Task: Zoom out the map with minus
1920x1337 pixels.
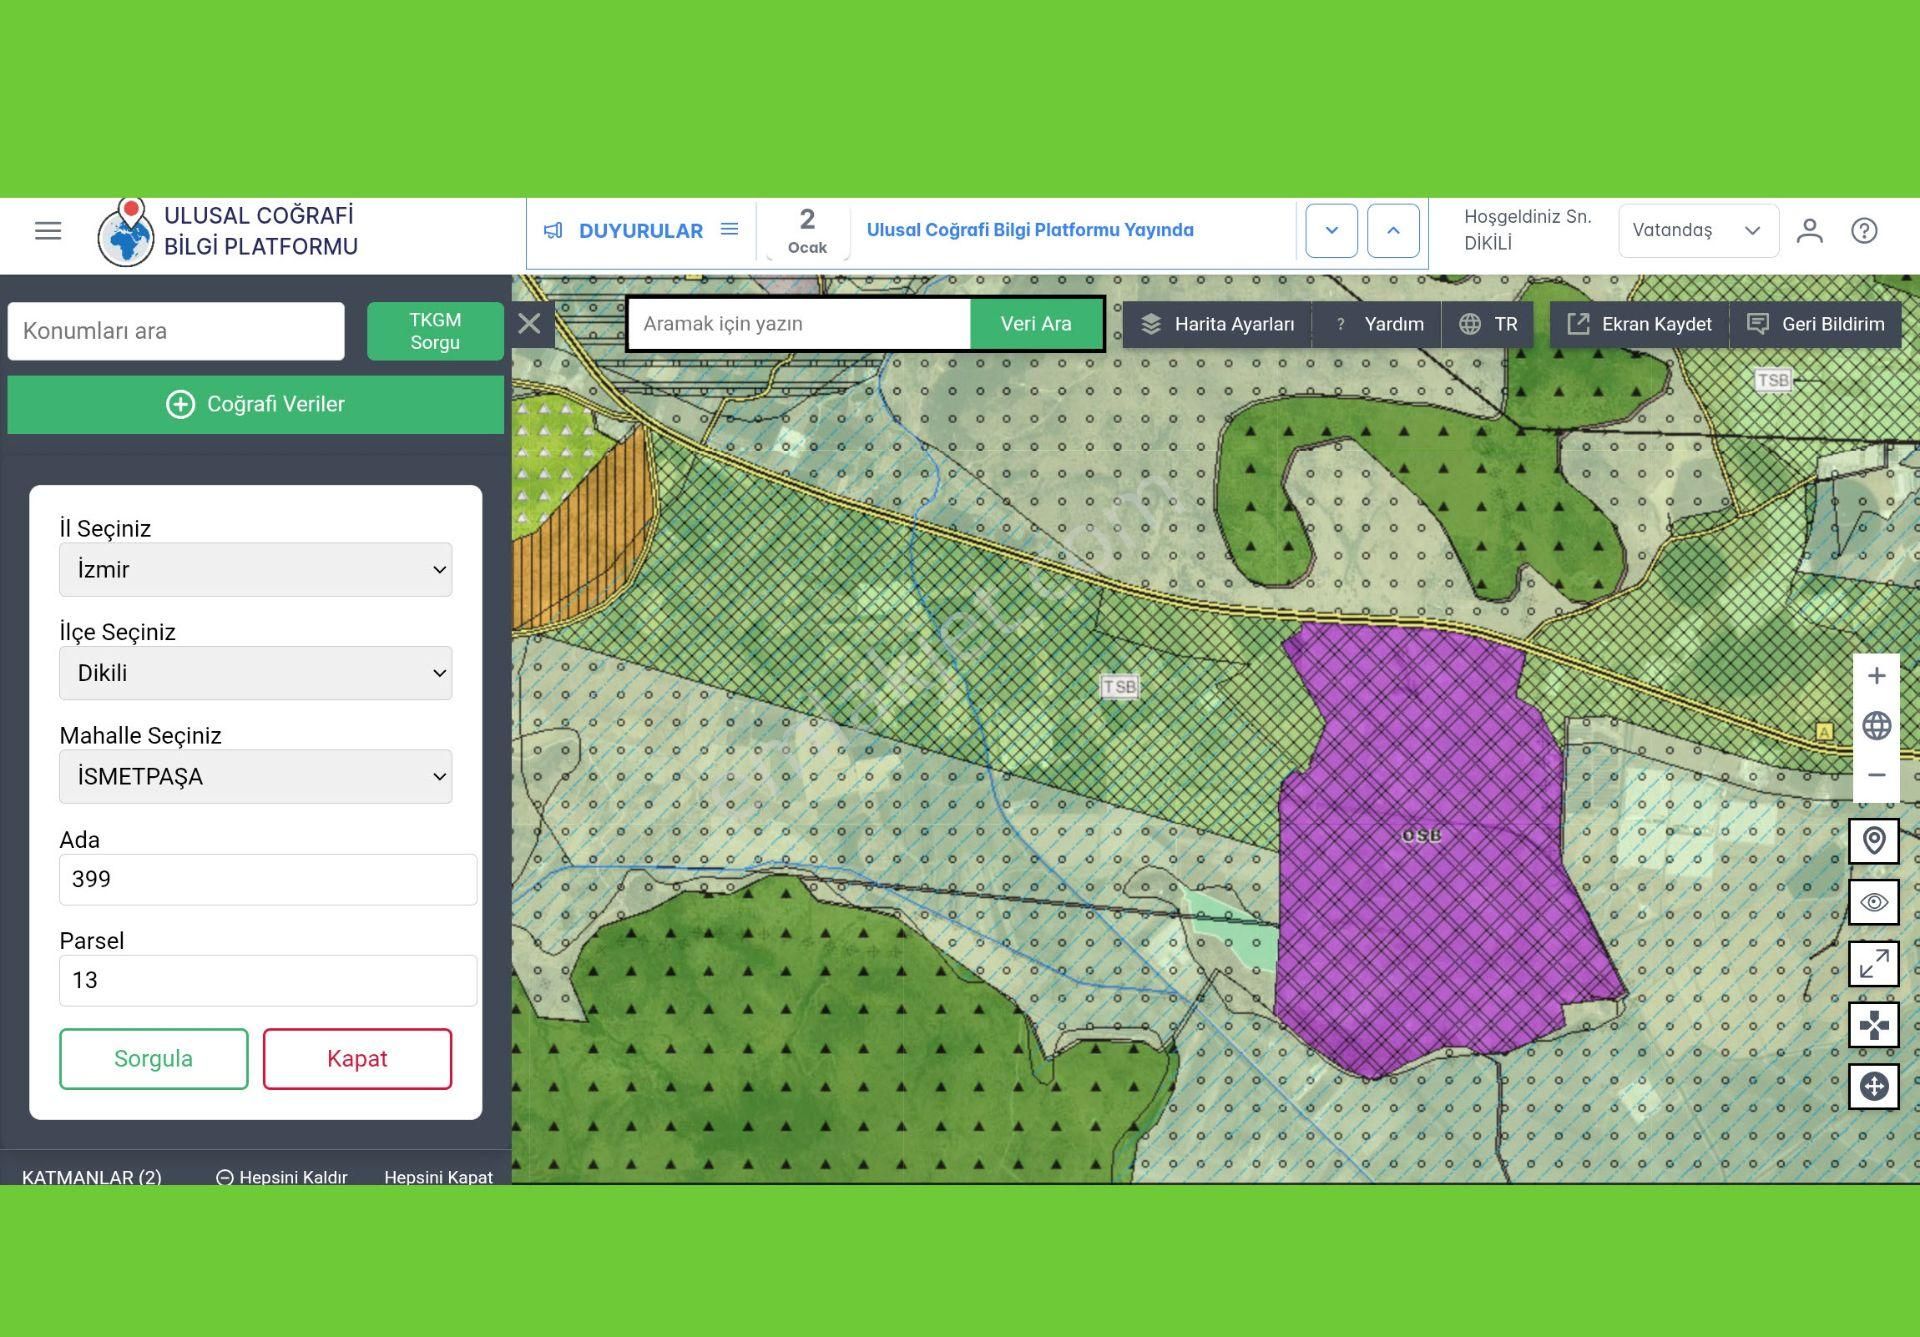Action: 1876,775
